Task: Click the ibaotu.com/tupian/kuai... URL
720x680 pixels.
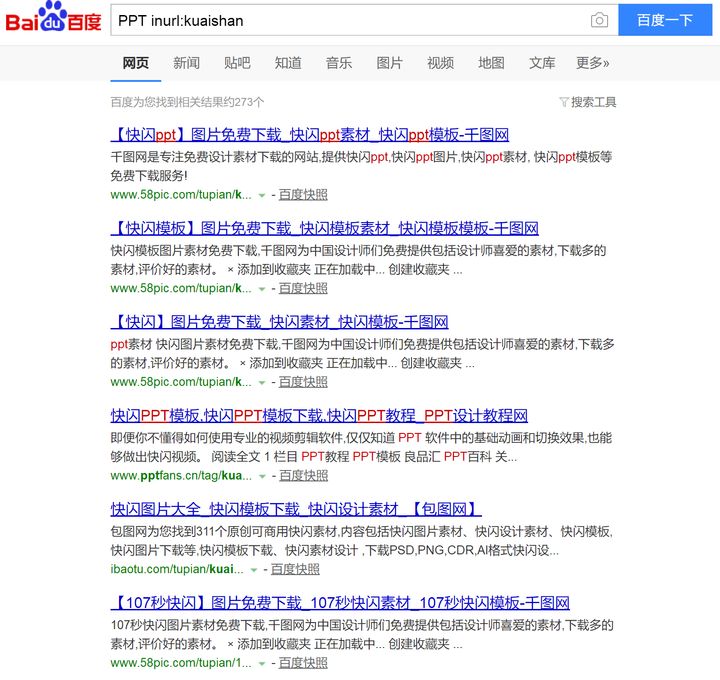Action: pos(177,569)
